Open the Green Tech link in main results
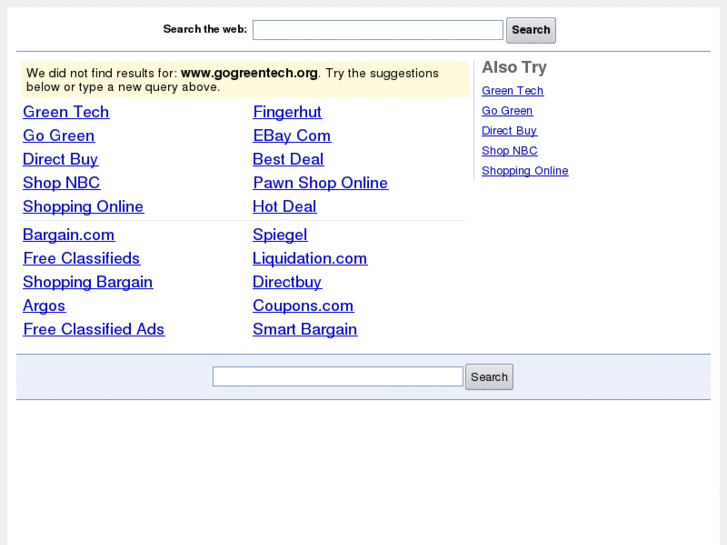The width and height of the screenshot is (727, 545). click(66, 112)
